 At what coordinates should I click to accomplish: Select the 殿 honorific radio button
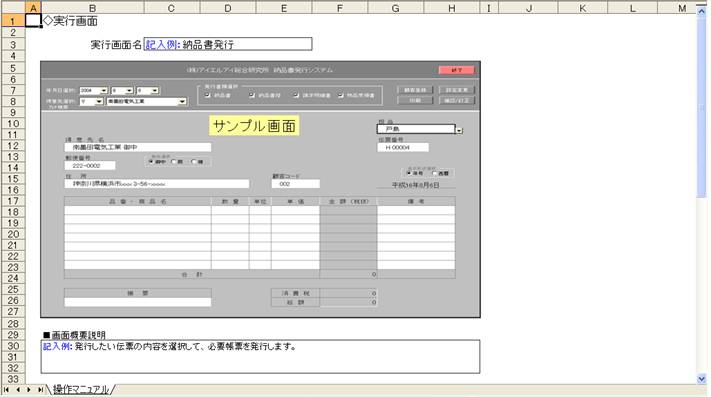174,162
